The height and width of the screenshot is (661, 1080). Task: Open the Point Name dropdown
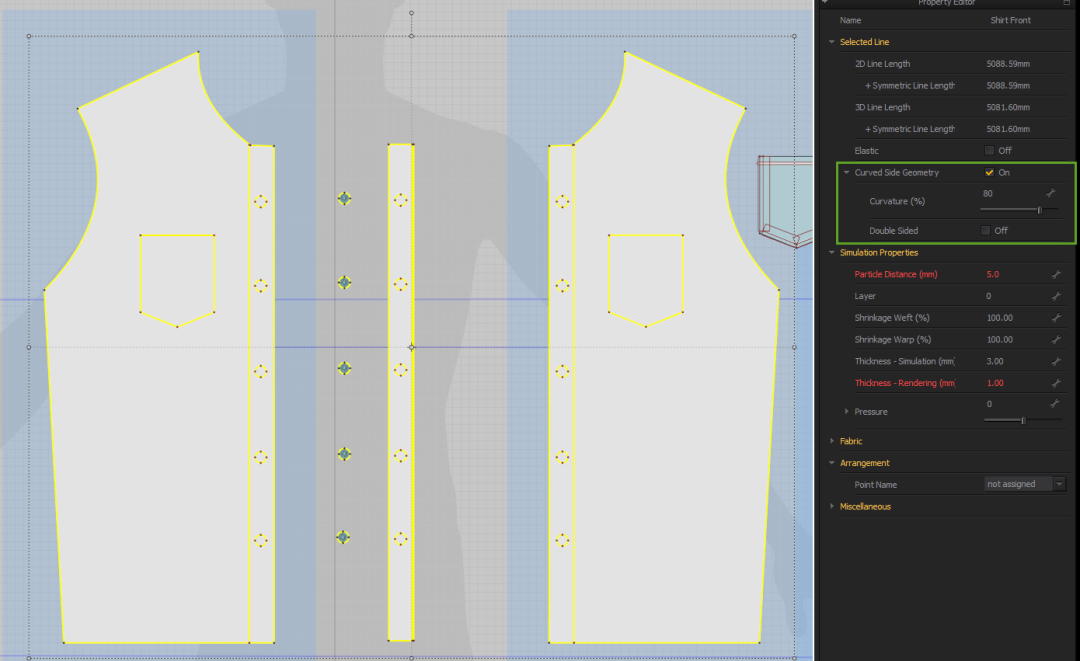tap(1059, 484)
